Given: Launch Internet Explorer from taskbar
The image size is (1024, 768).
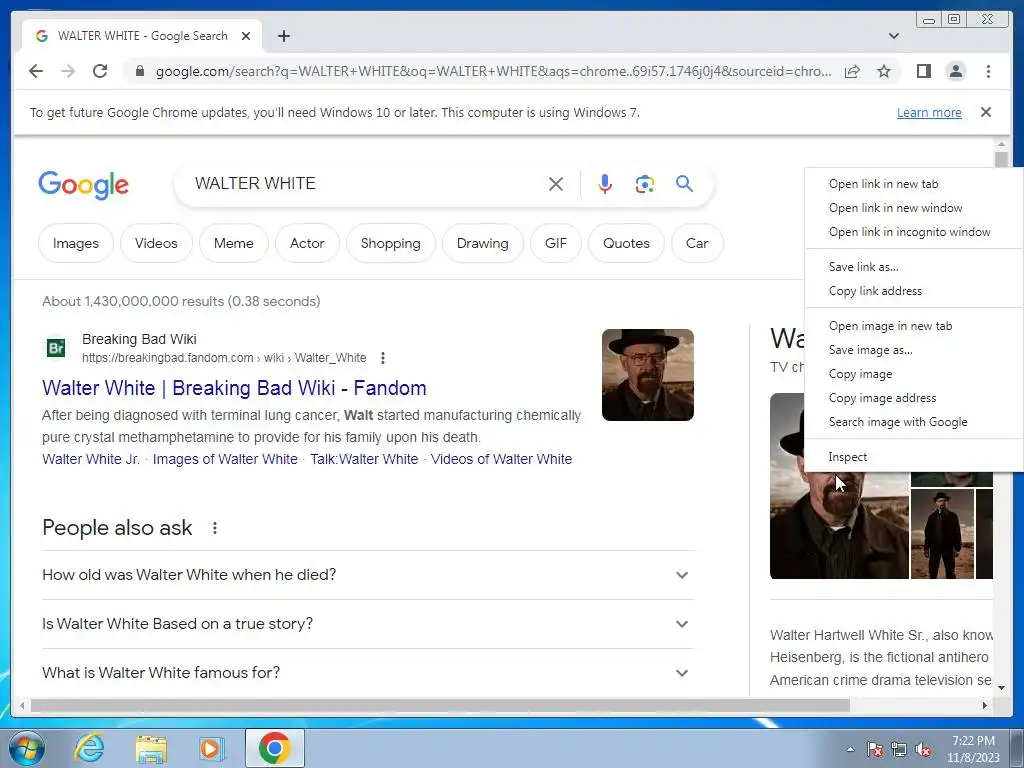Looking at the screenshot, I should [x=89, y=748].
